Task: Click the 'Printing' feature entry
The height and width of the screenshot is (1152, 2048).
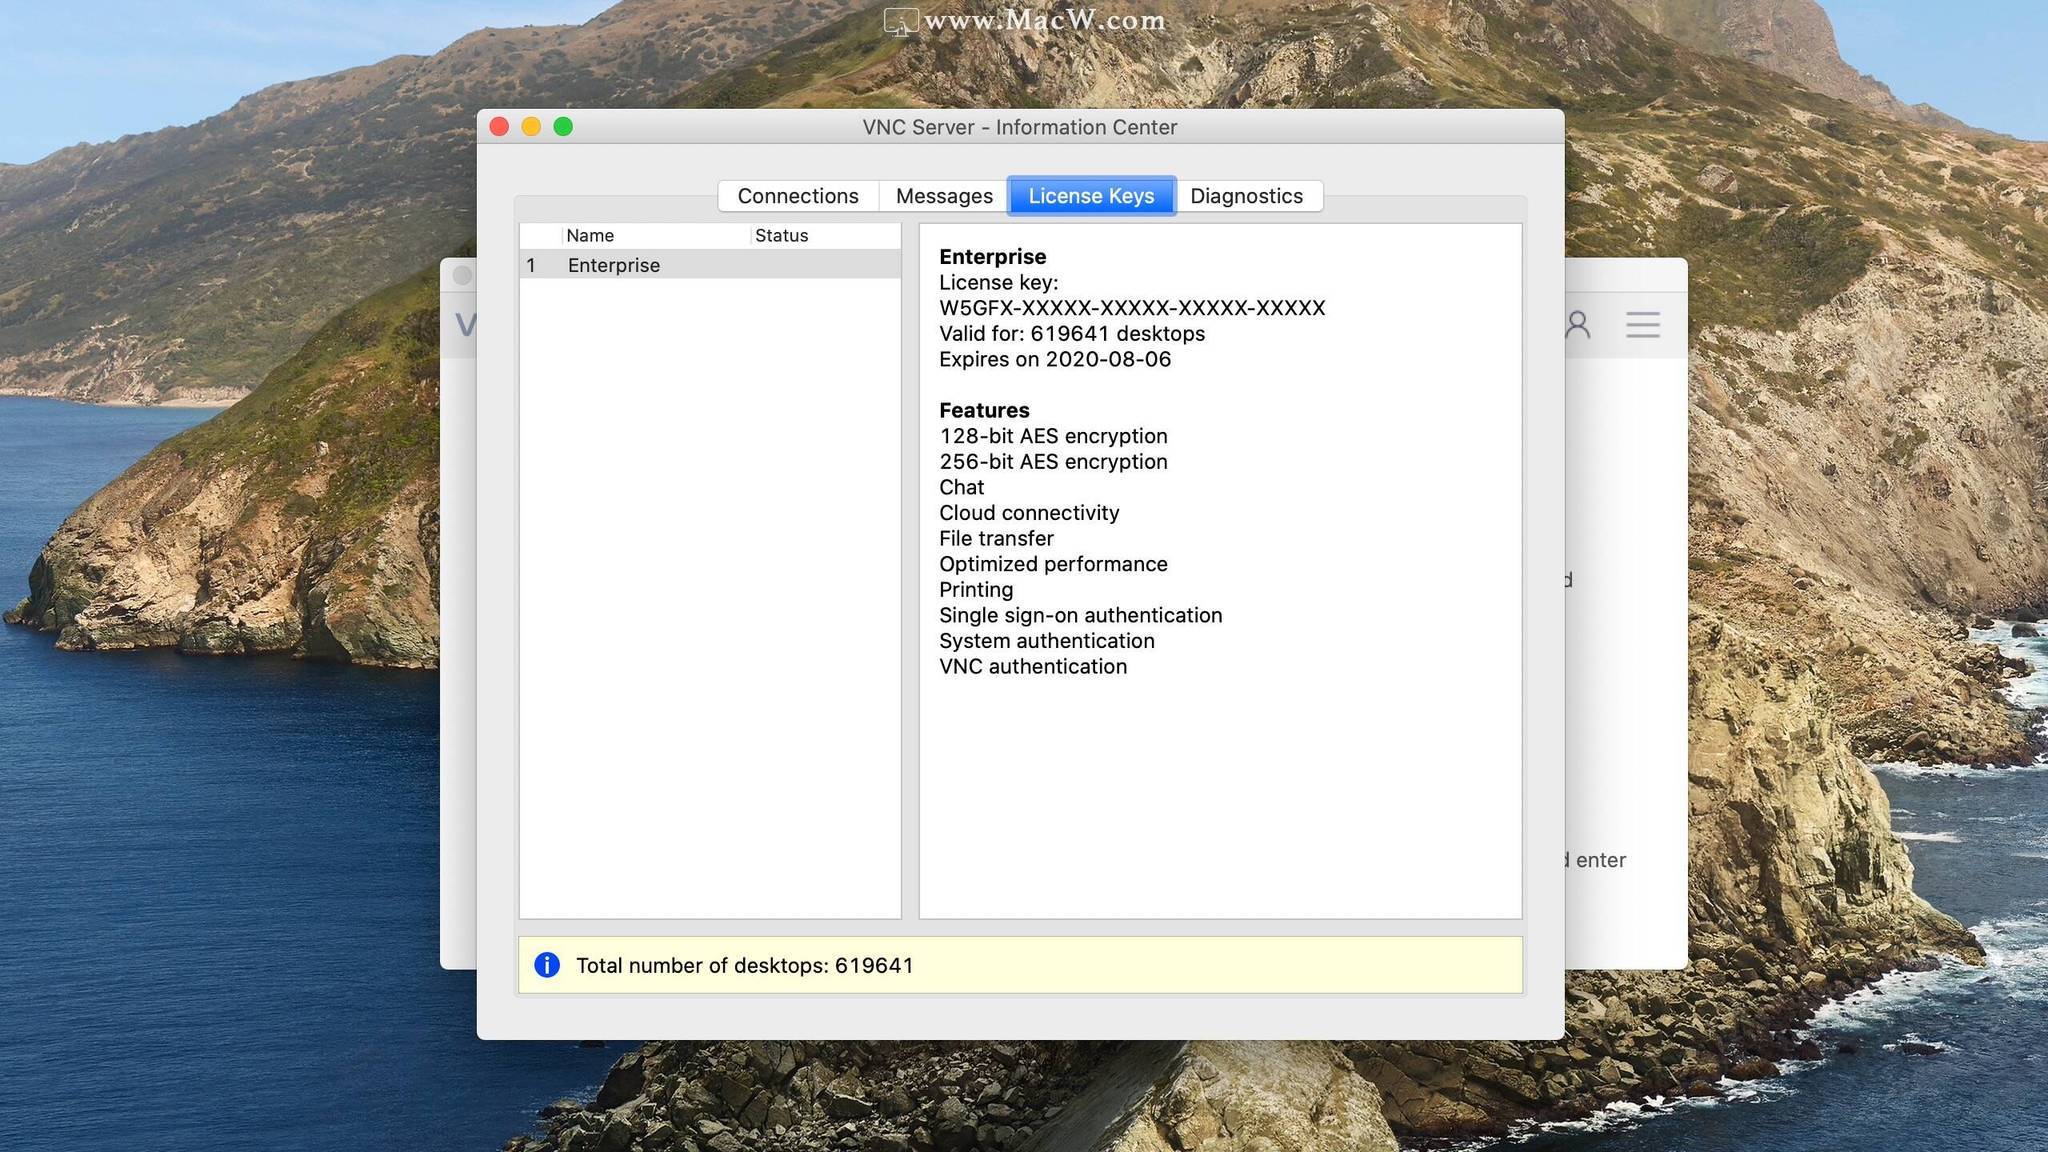Action: tap(976, 590)
